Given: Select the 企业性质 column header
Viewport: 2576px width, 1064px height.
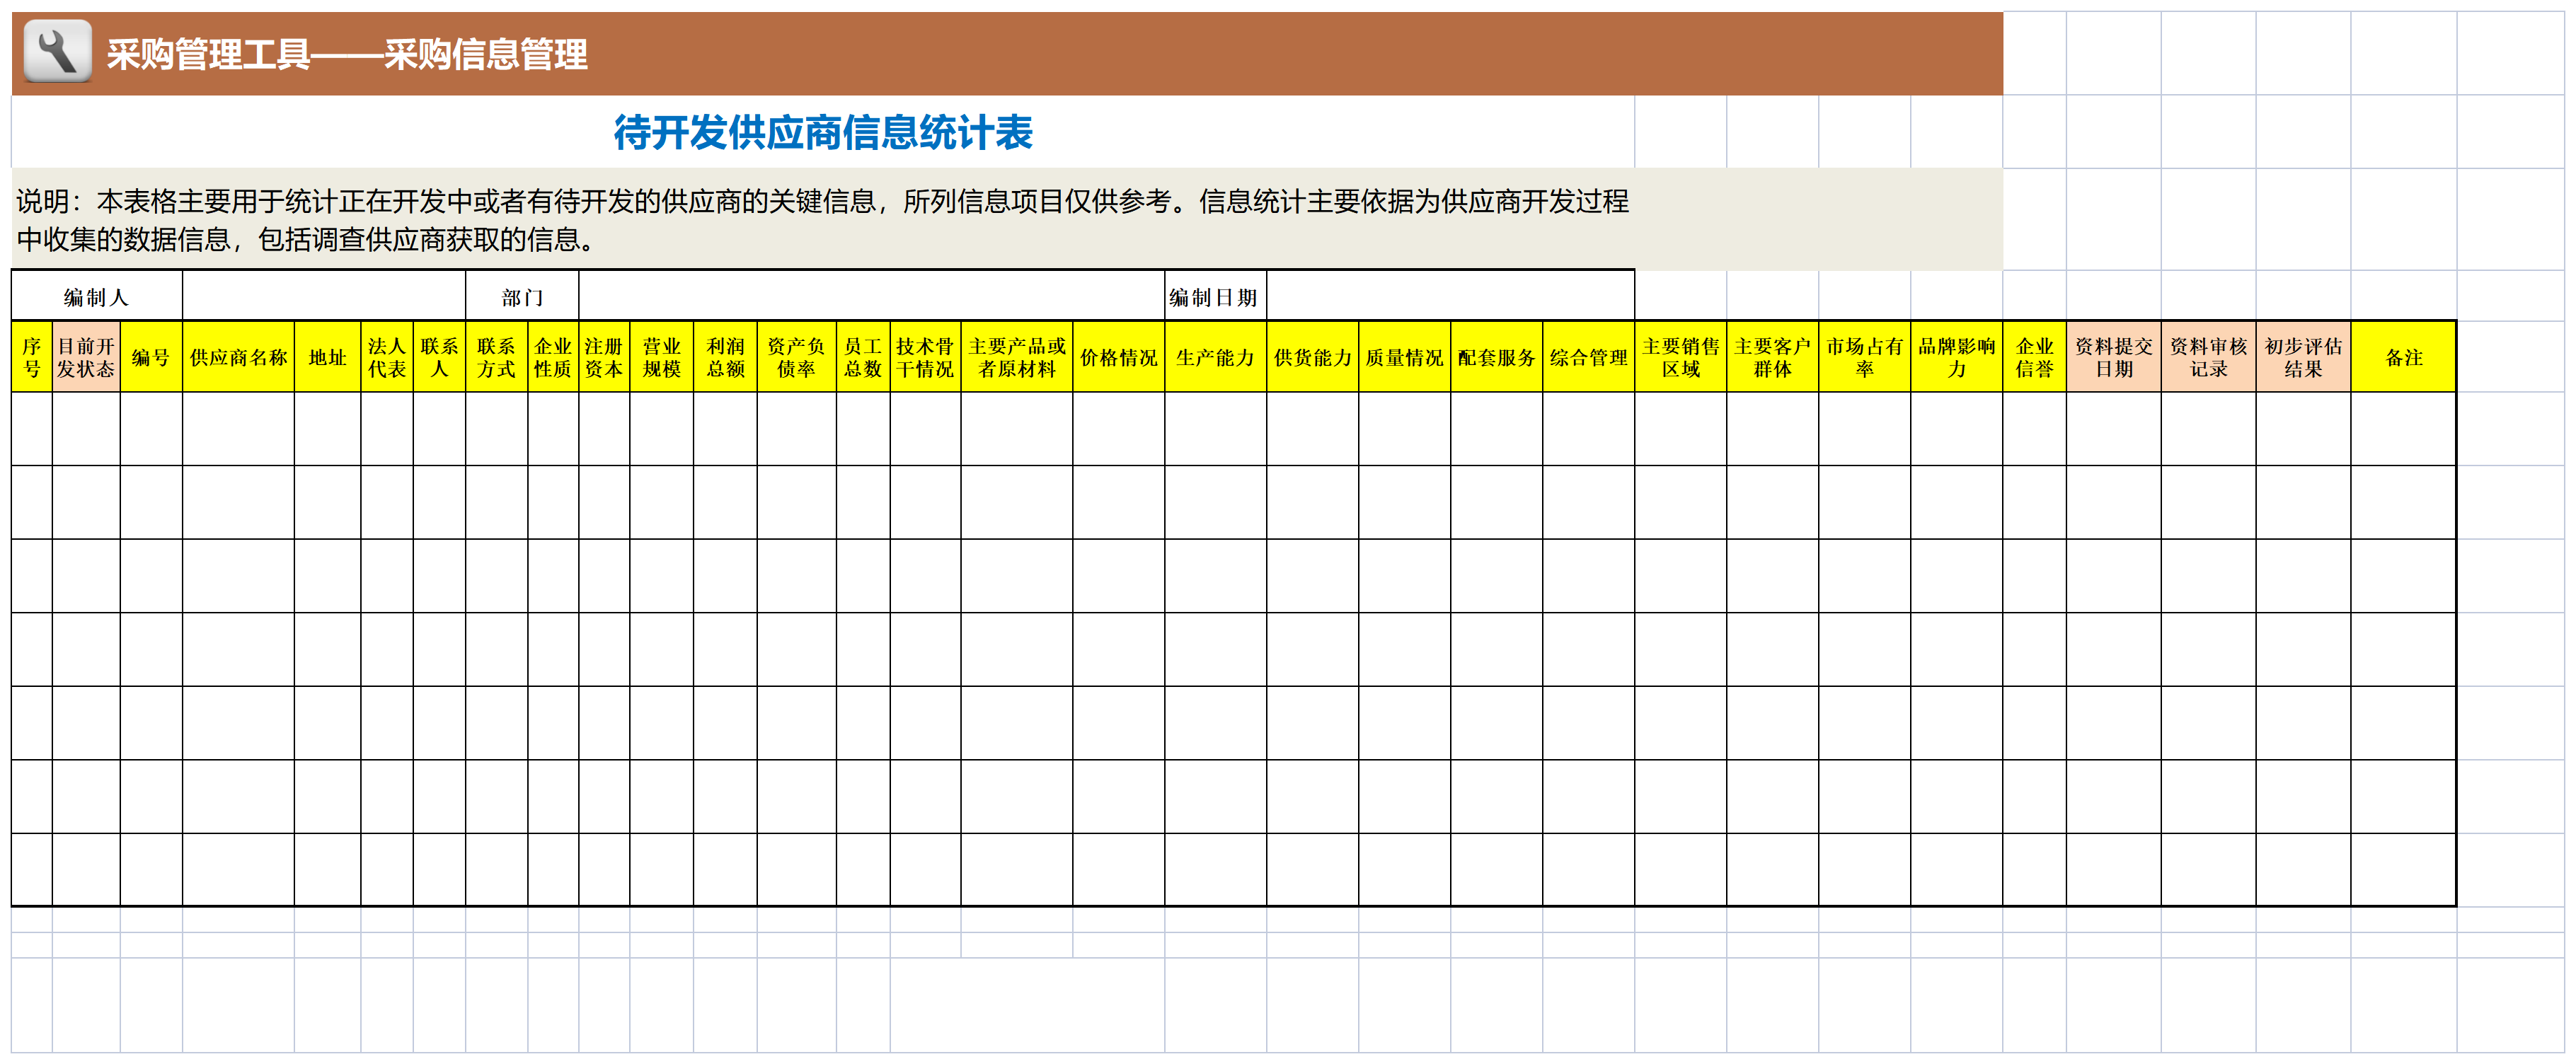Looking at the screenshot, I should [x=553, y=357].
